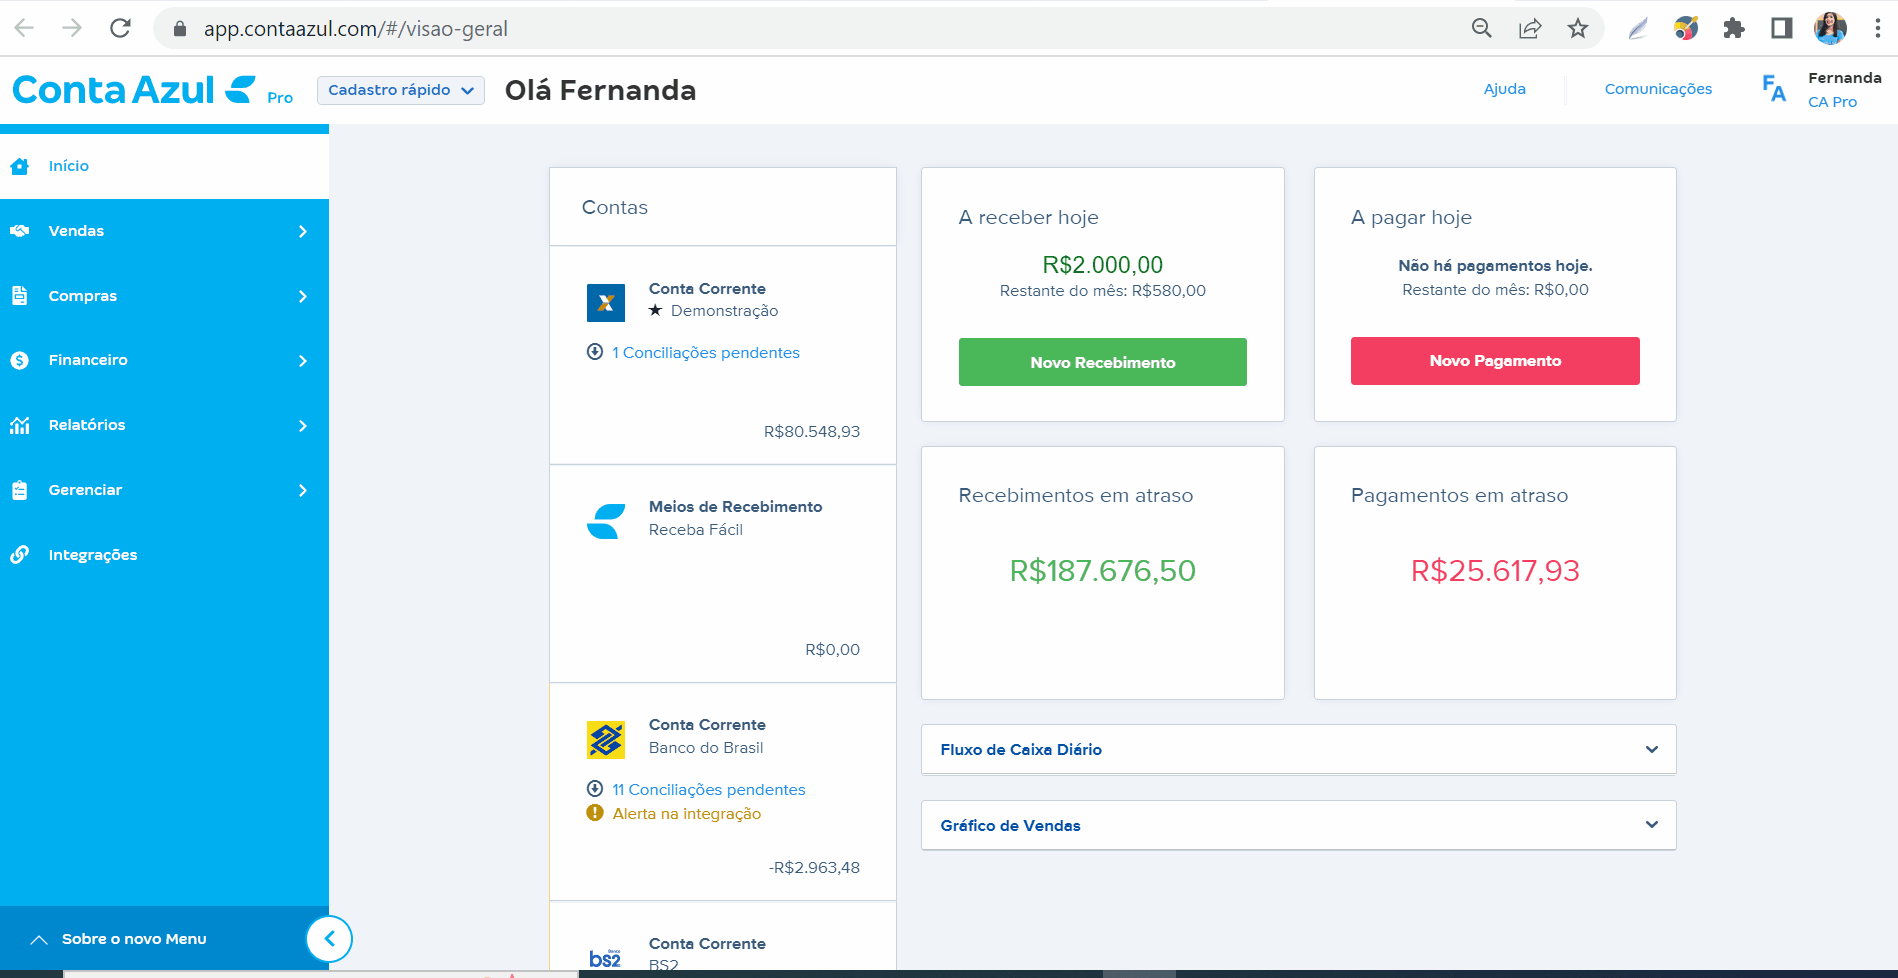This screenshot has width=1898, height=978.
Task: Open the Relatórios menu item
Action: (164, 425)
